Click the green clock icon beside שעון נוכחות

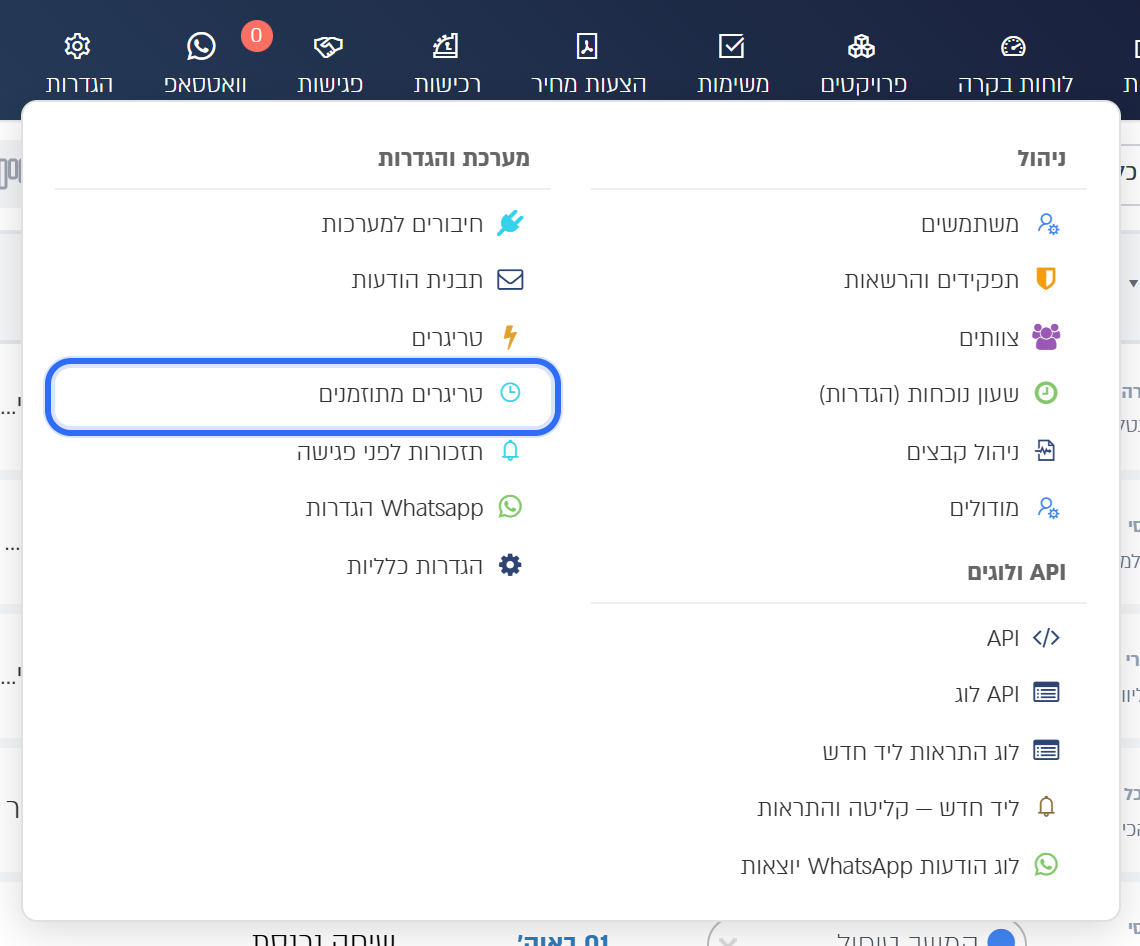(1046, 393)
